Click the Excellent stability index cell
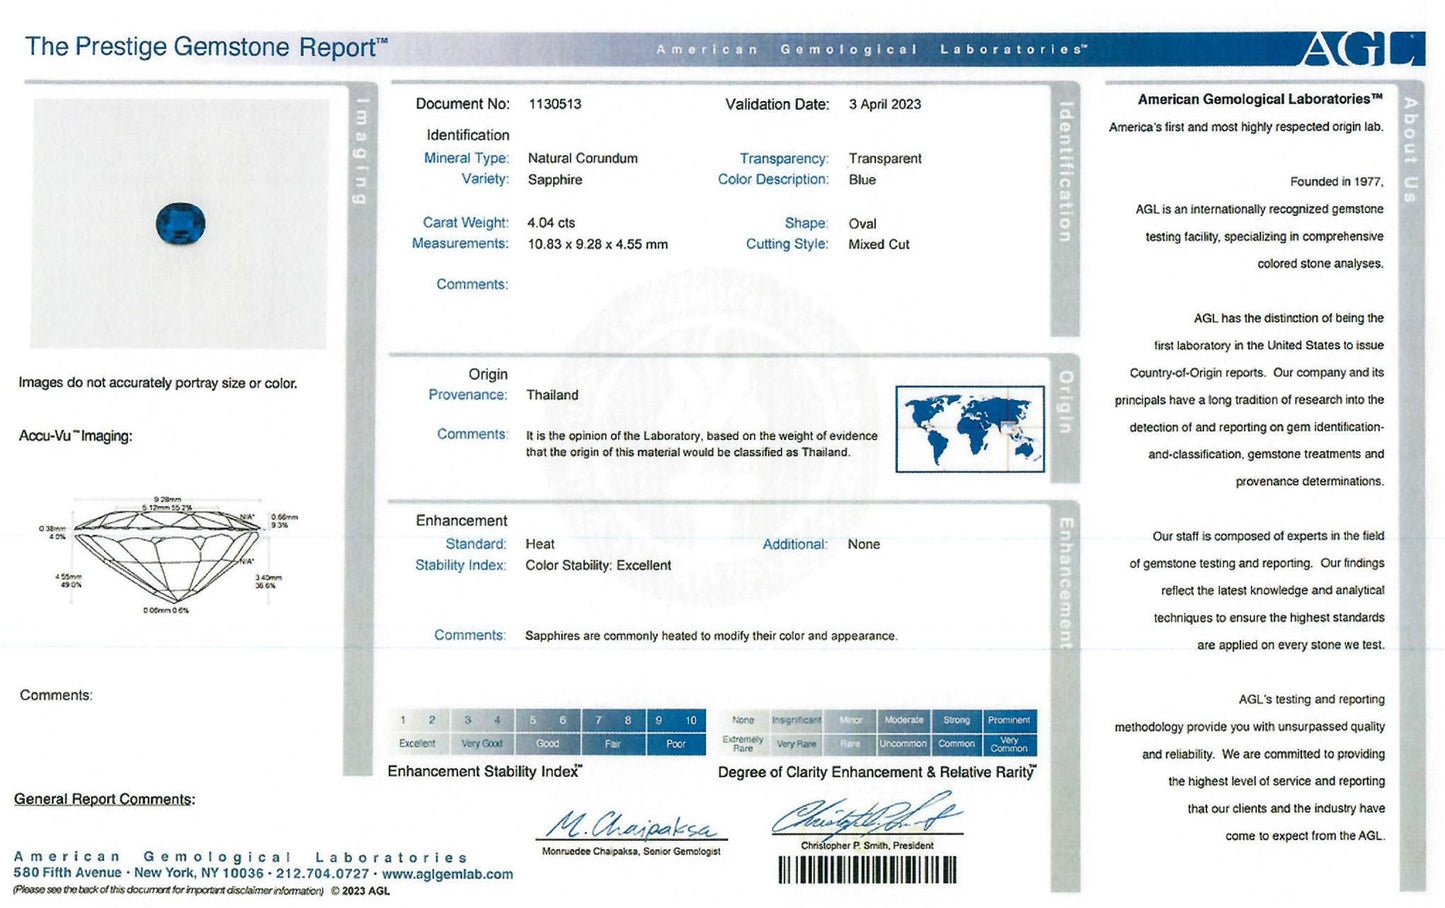 coord(417,744)
